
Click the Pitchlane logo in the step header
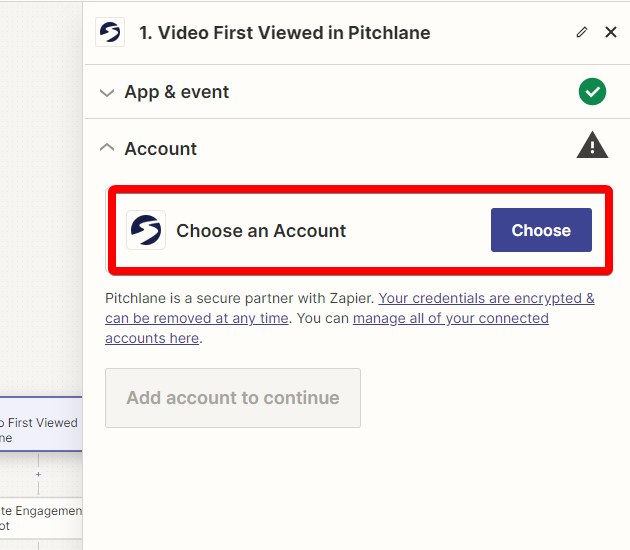(110, 32)
